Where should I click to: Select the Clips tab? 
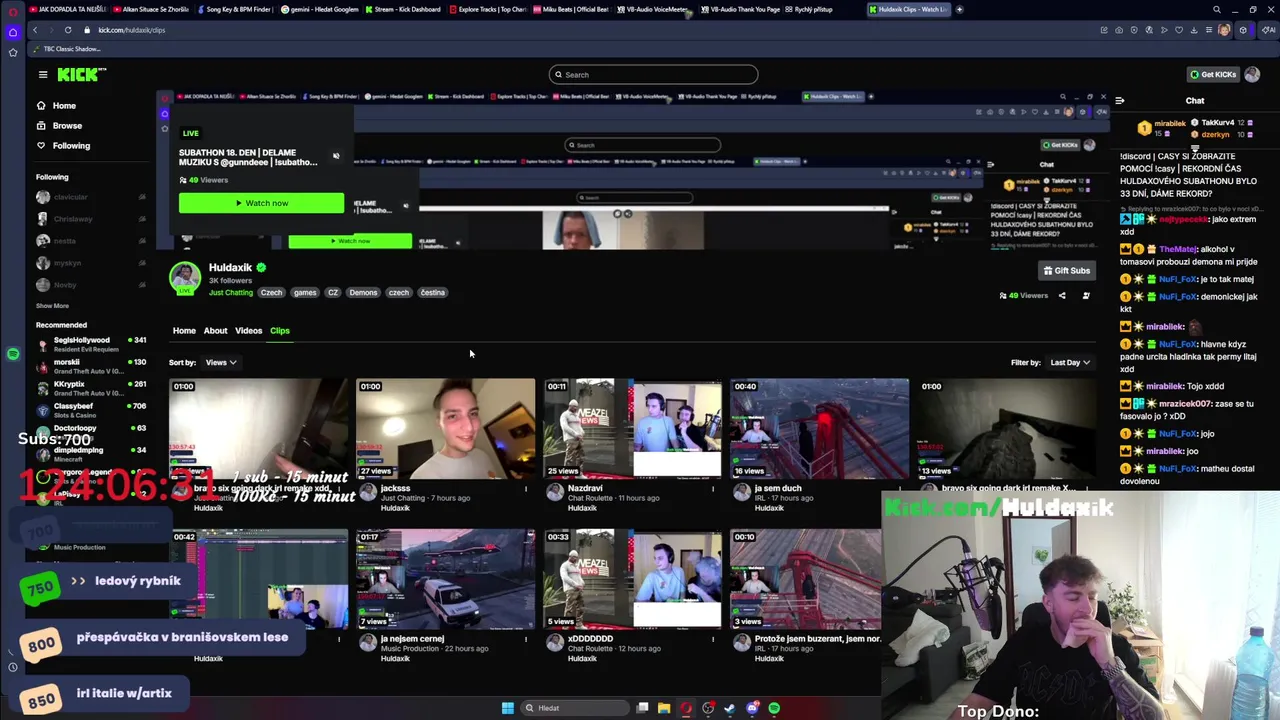279,330
